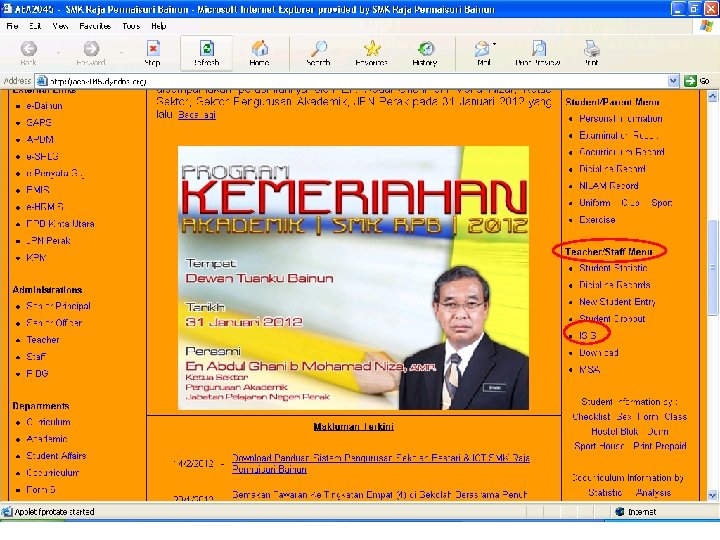Open the Forward button history dropdown

click(x=121, y=53)
